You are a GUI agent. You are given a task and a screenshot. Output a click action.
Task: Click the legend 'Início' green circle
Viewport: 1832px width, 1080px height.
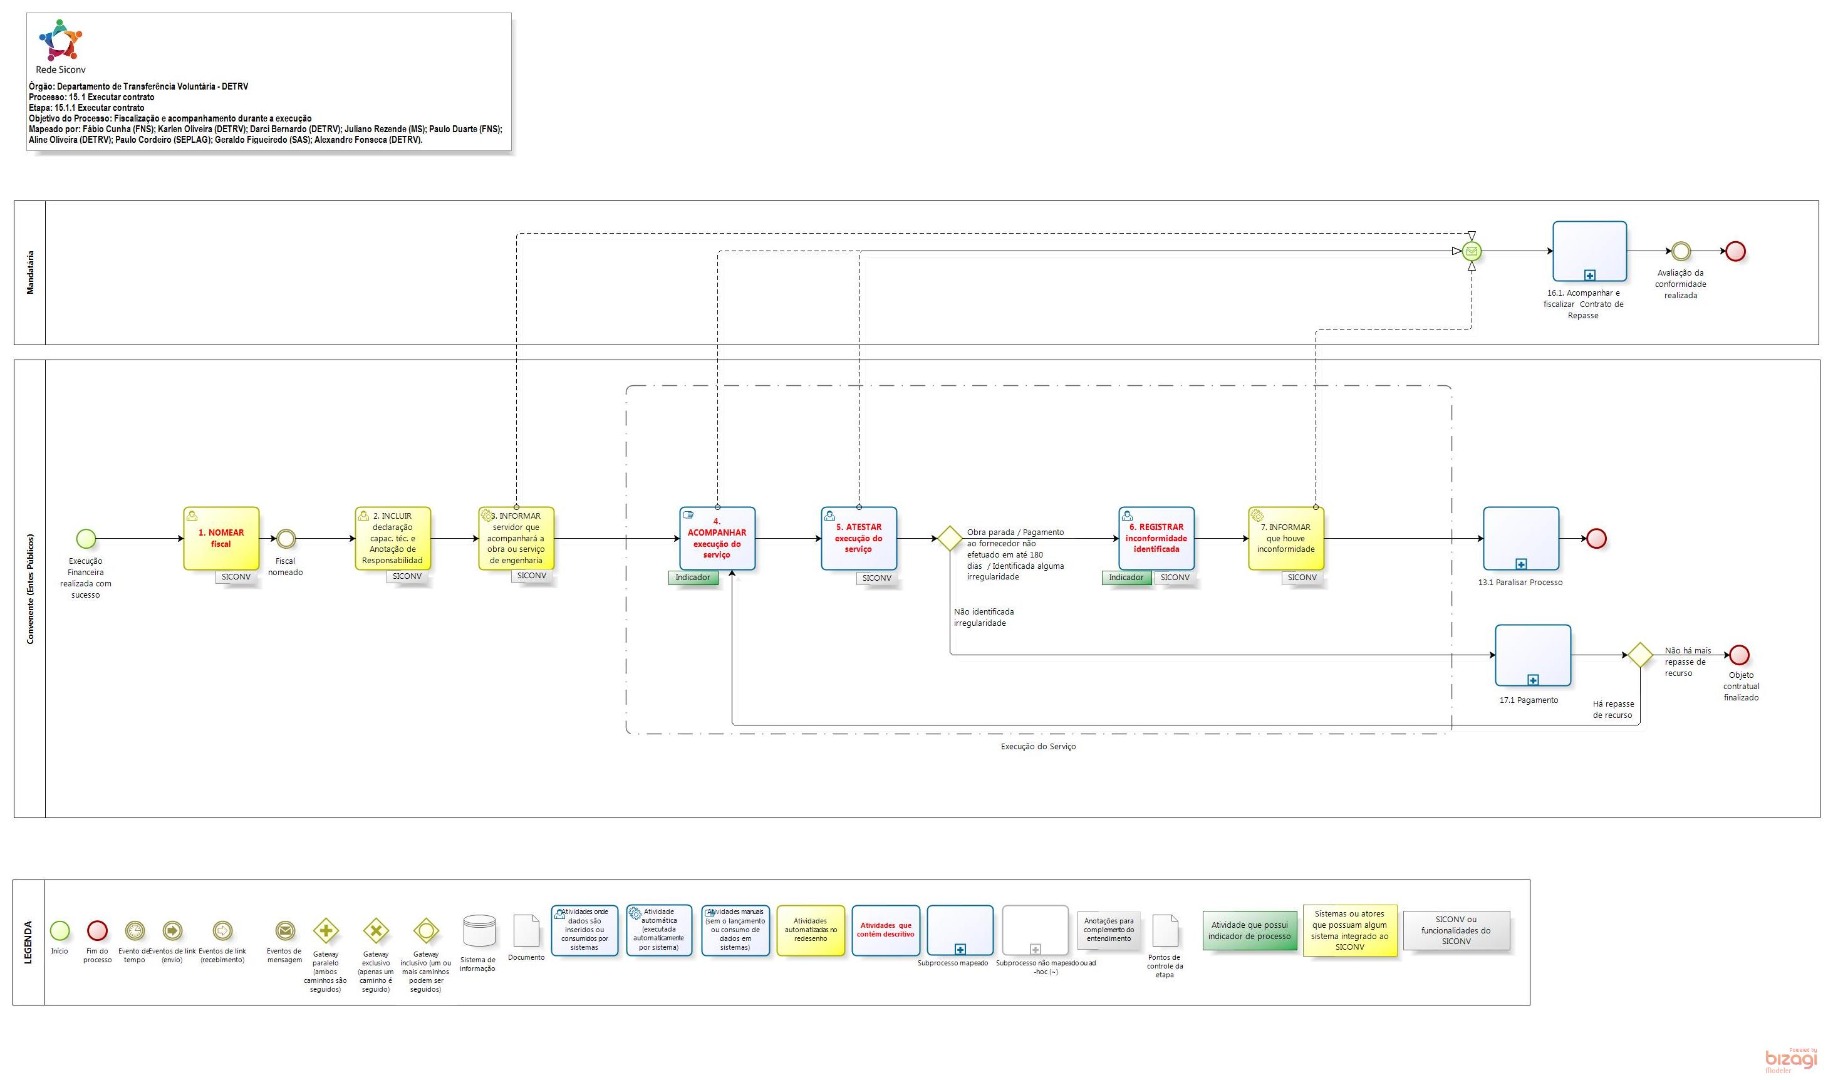[60, 931]
